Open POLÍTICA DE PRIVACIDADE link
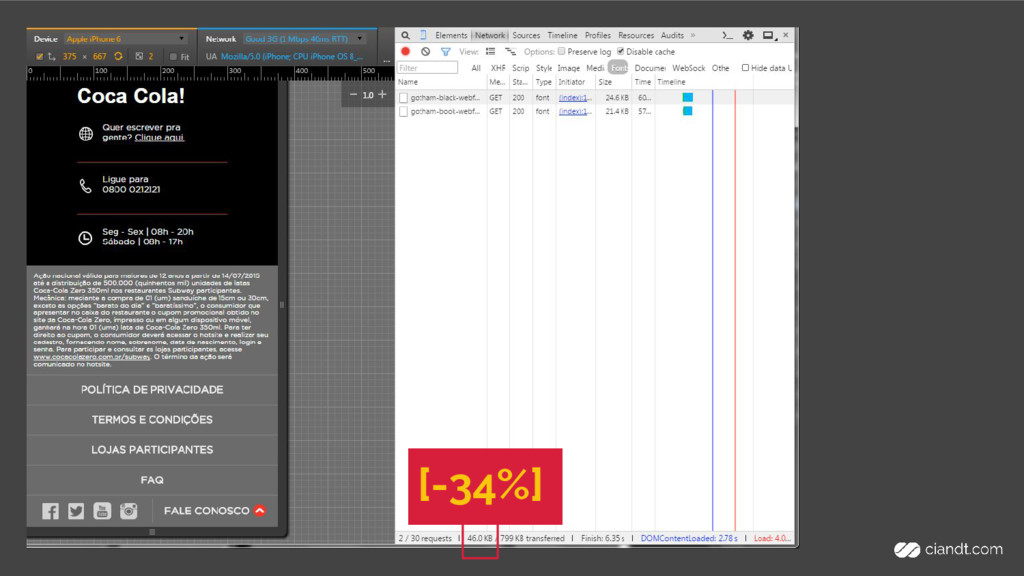Image resolution: width=1024 pixels, height=576 pixels. (152, 390)
